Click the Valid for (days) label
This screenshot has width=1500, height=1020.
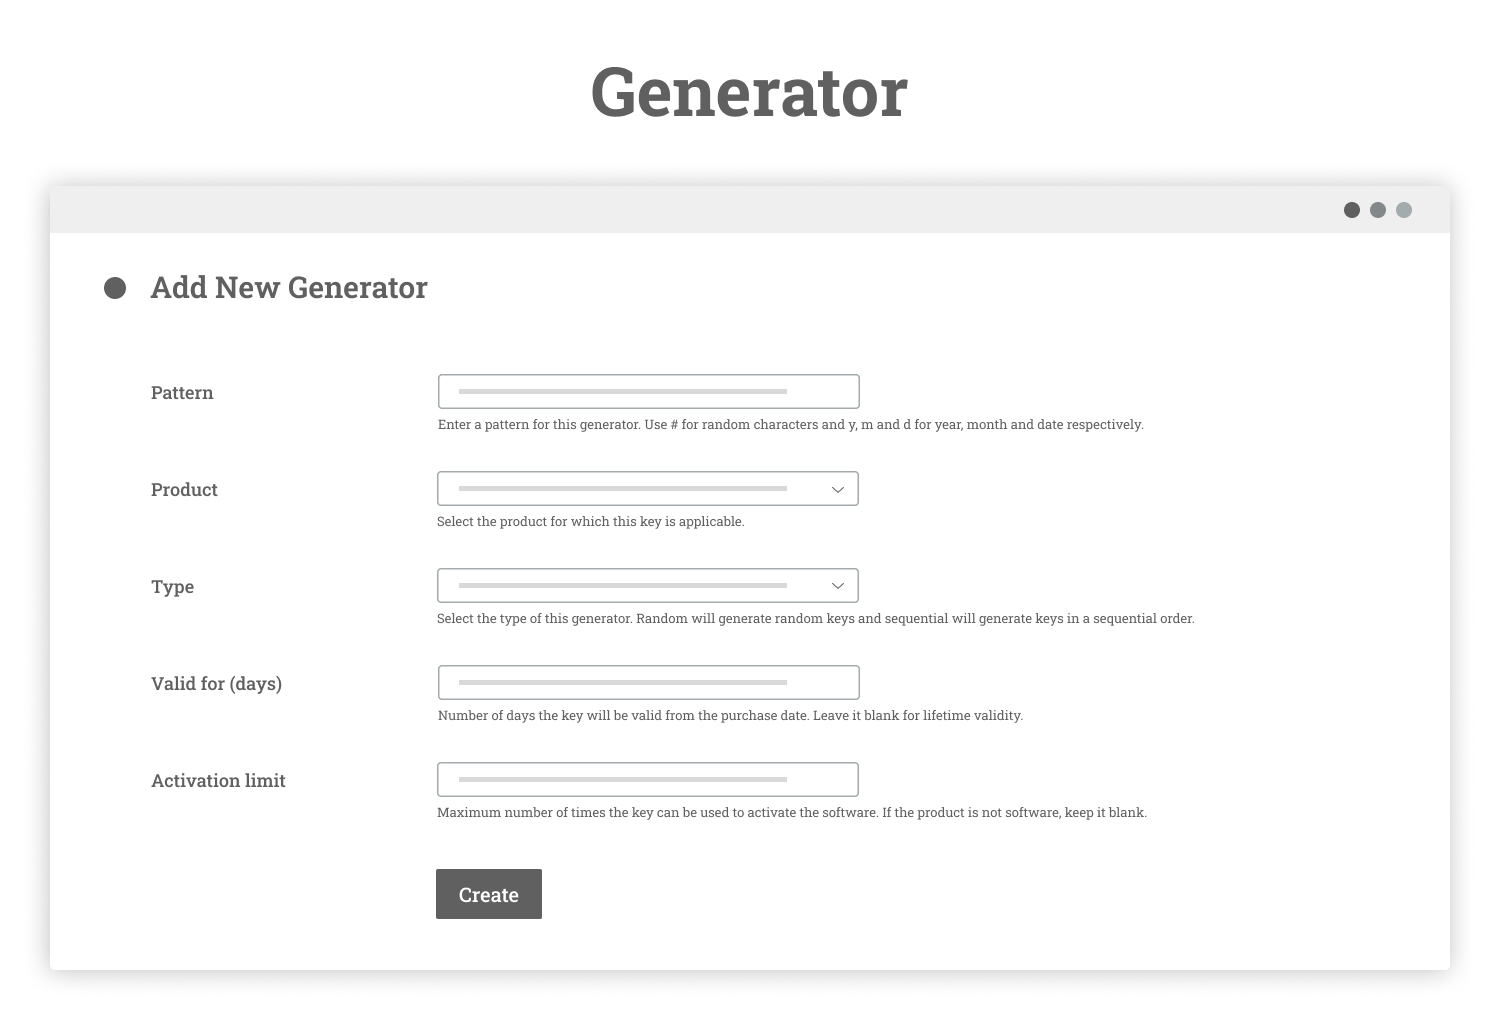click(x=216, y=684)
